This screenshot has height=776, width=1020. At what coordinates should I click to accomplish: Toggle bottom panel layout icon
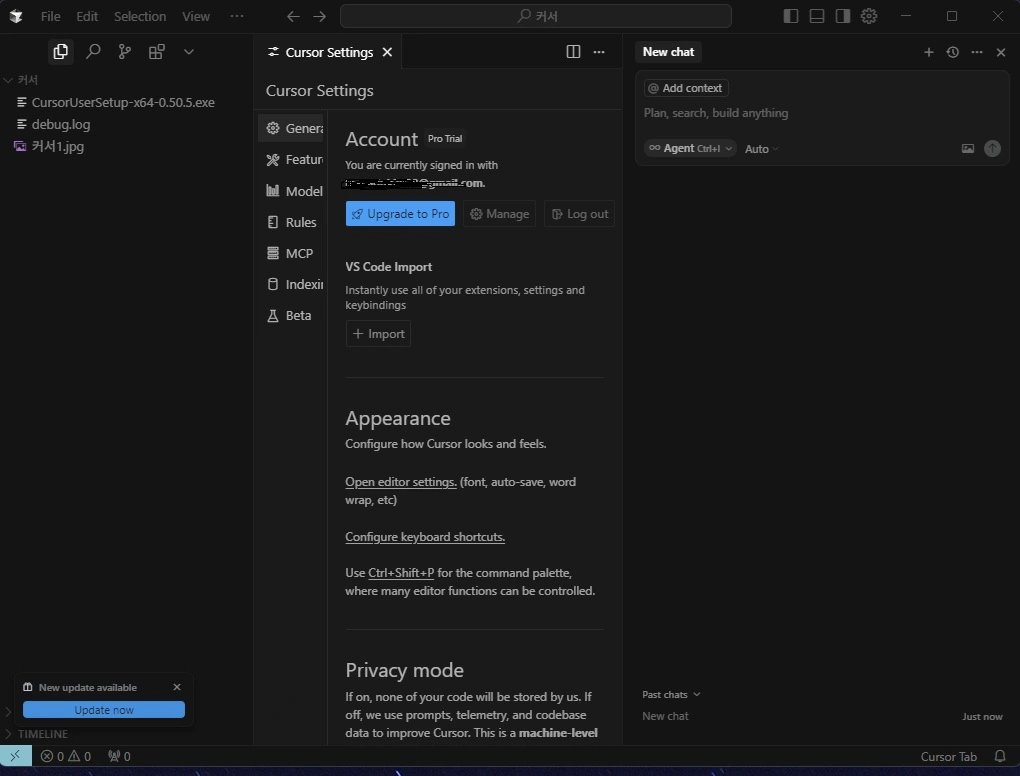(816, 16)
